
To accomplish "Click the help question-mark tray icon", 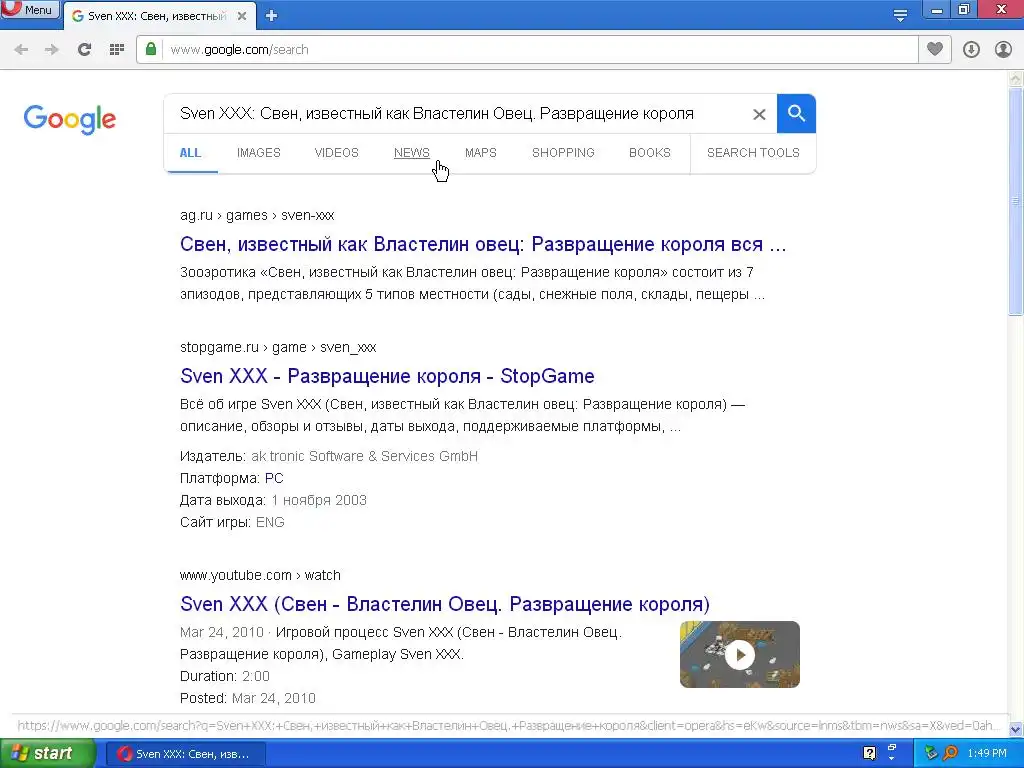I will pos(869,754).
